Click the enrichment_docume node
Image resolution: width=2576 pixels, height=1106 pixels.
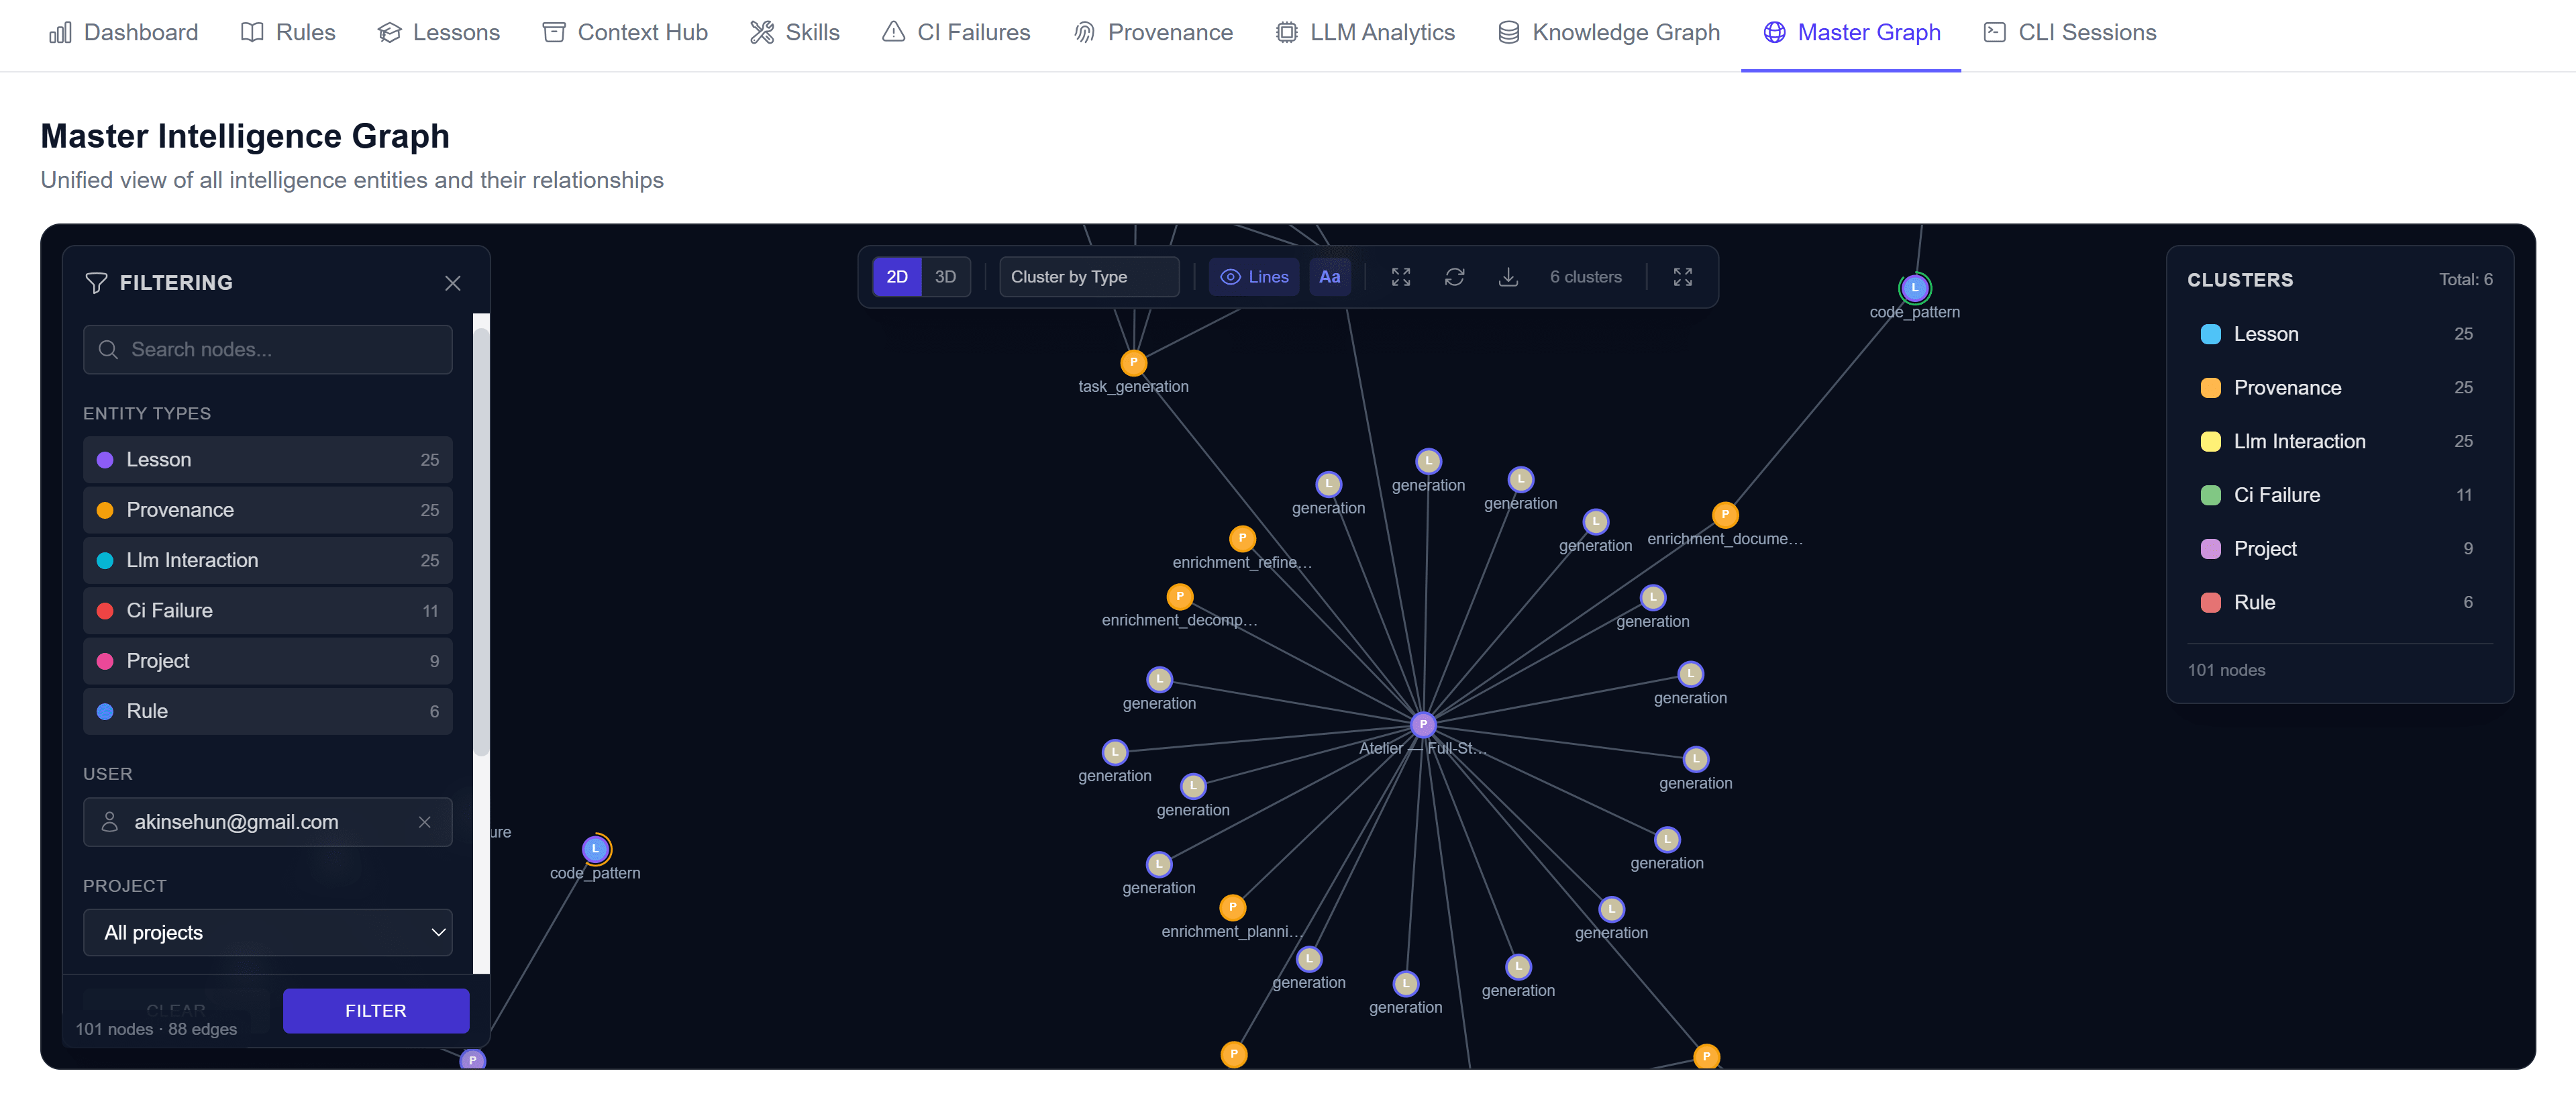click(x=1725, y=514)
